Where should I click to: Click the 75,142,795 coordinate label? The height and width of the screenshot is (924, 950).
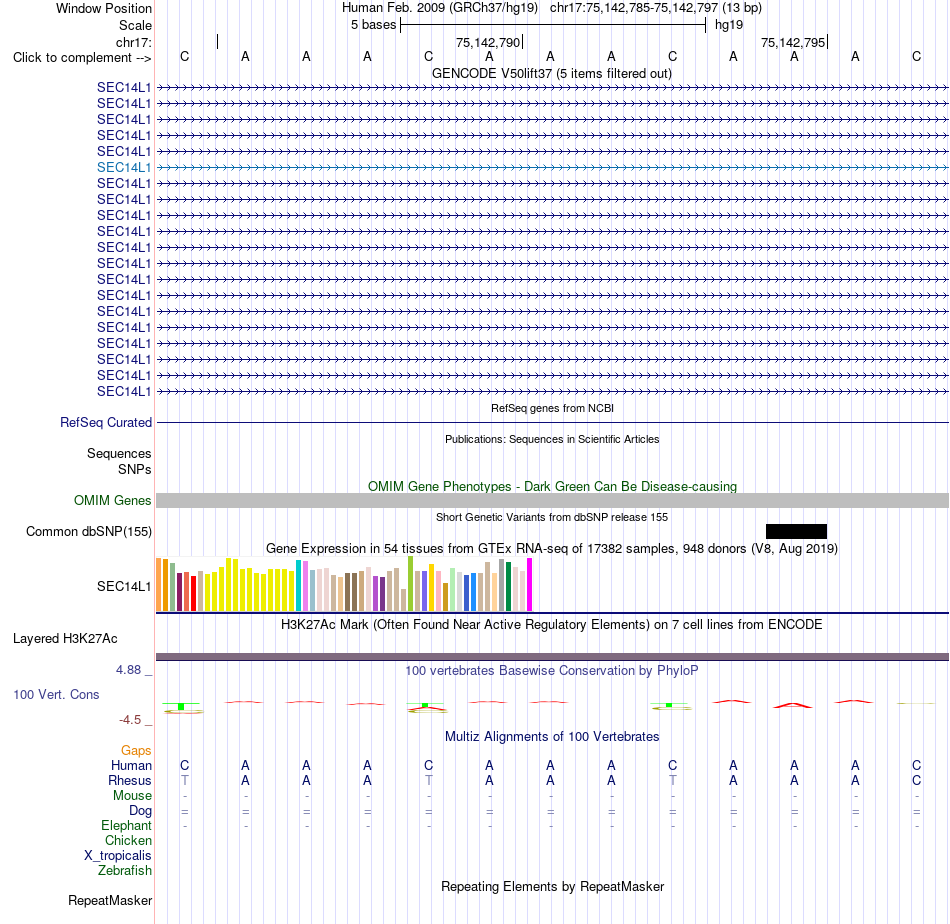793,42
